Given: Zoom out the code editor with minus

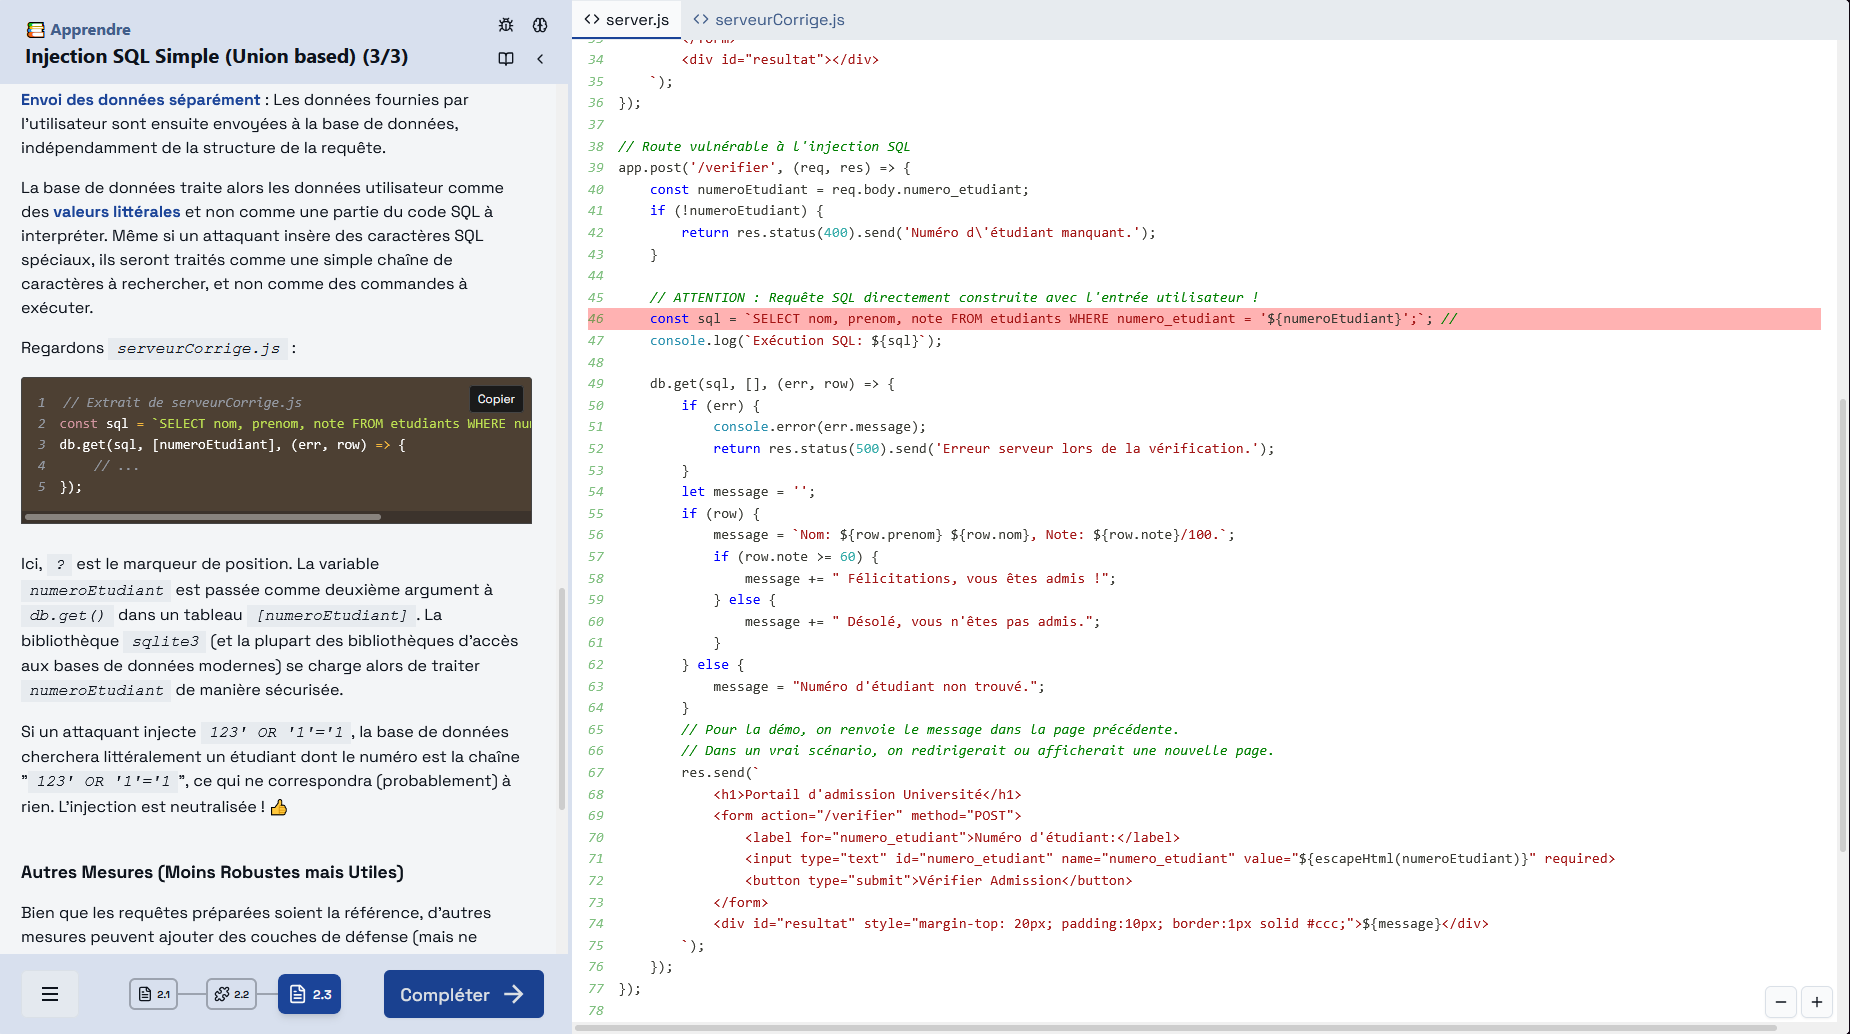Looking at the screenshot, I should point(1781,1001).
